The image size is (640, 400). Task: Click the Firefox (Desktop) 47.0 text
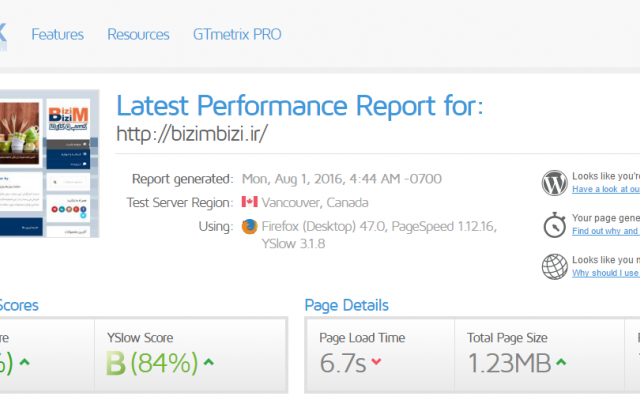[x=324, y=226]
